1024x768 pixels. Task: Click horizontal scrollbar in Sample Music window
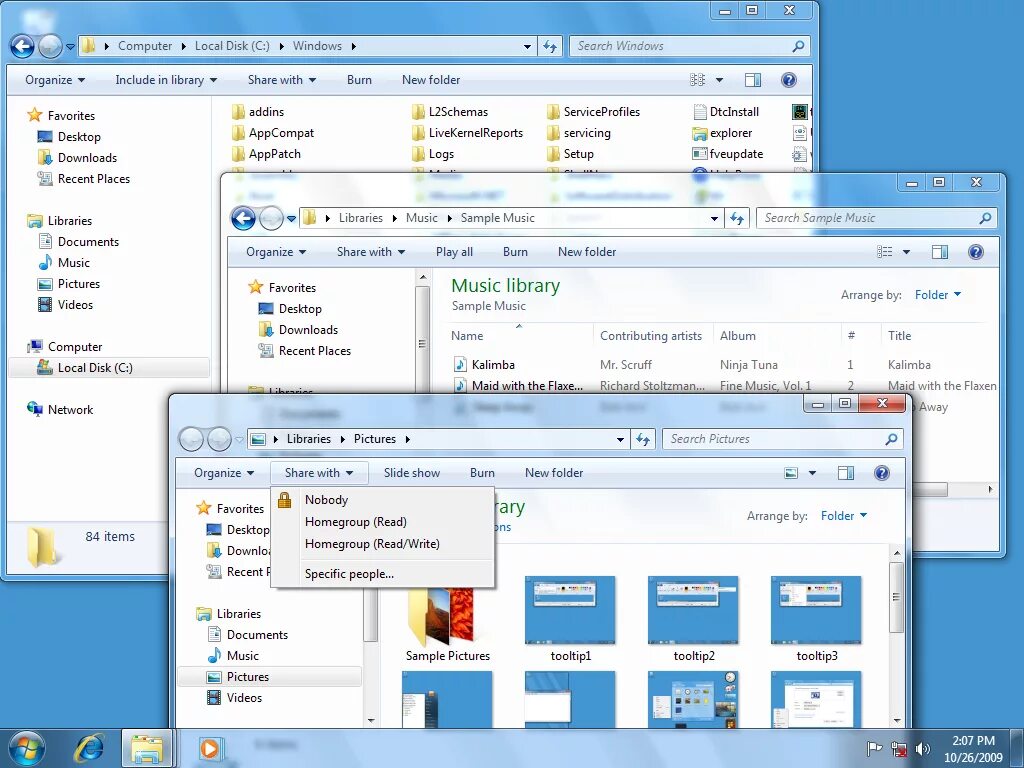tap(930, 489)
